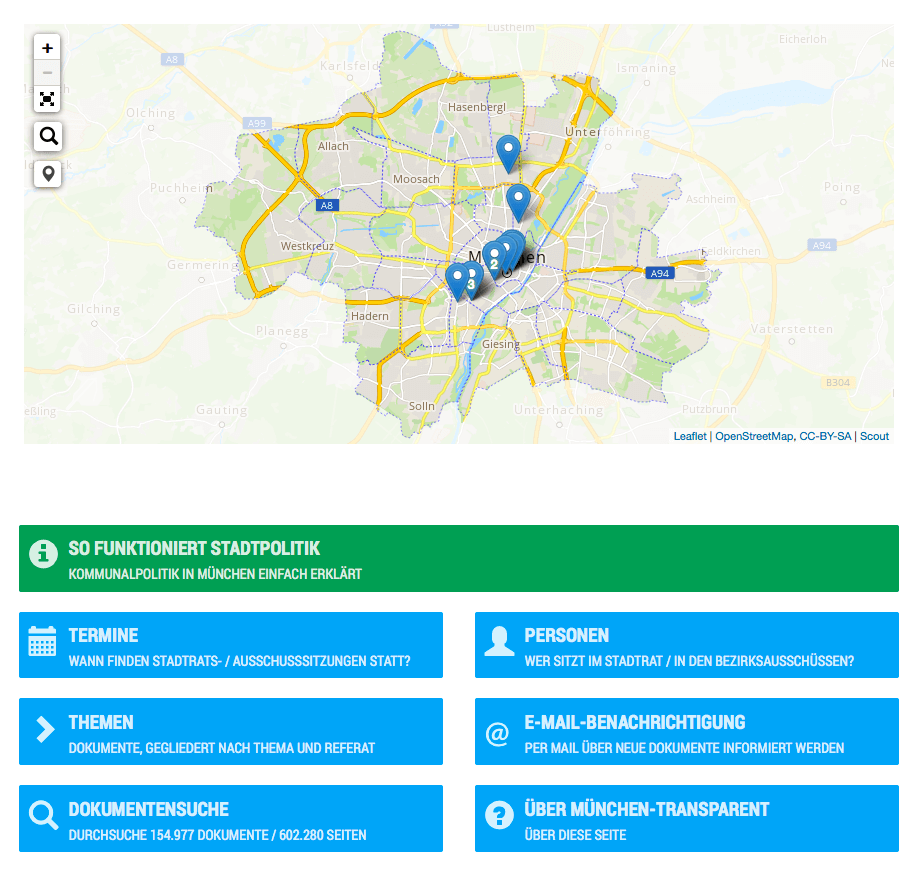
Task: Open the OpenStreetMap attribution link
Action: coord(753,436)
